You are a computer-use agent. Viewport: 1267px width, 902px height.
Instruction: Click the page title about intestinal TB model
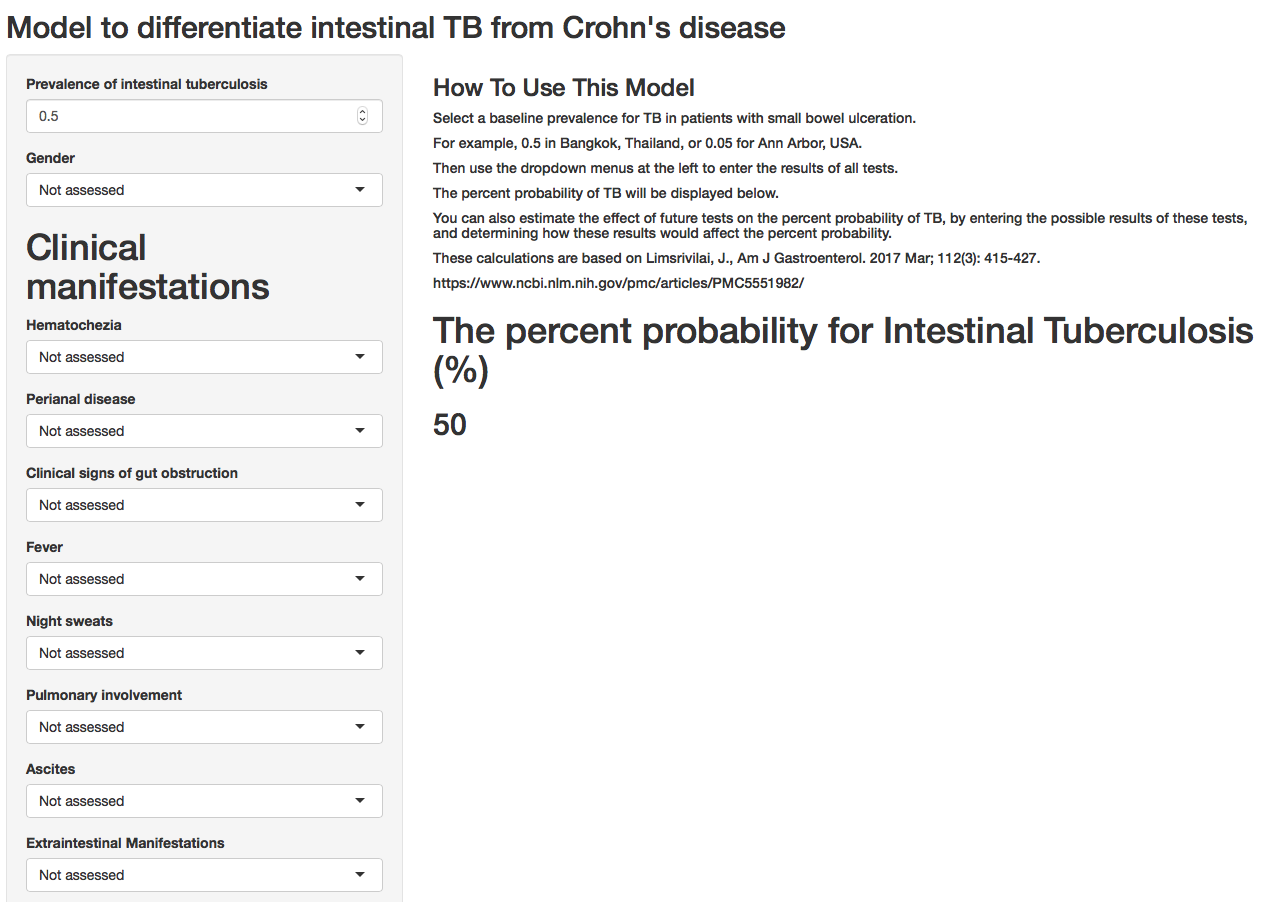(x=396, y=27)
